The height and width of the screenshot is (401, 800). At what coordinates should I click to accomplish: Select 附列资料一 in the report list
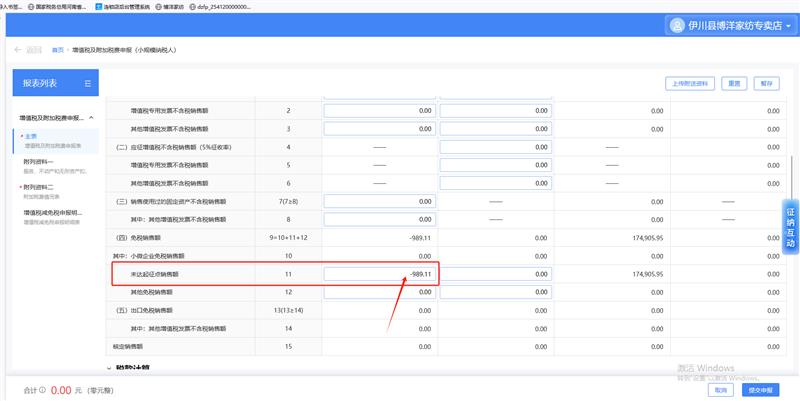click(x=40, y=161)
